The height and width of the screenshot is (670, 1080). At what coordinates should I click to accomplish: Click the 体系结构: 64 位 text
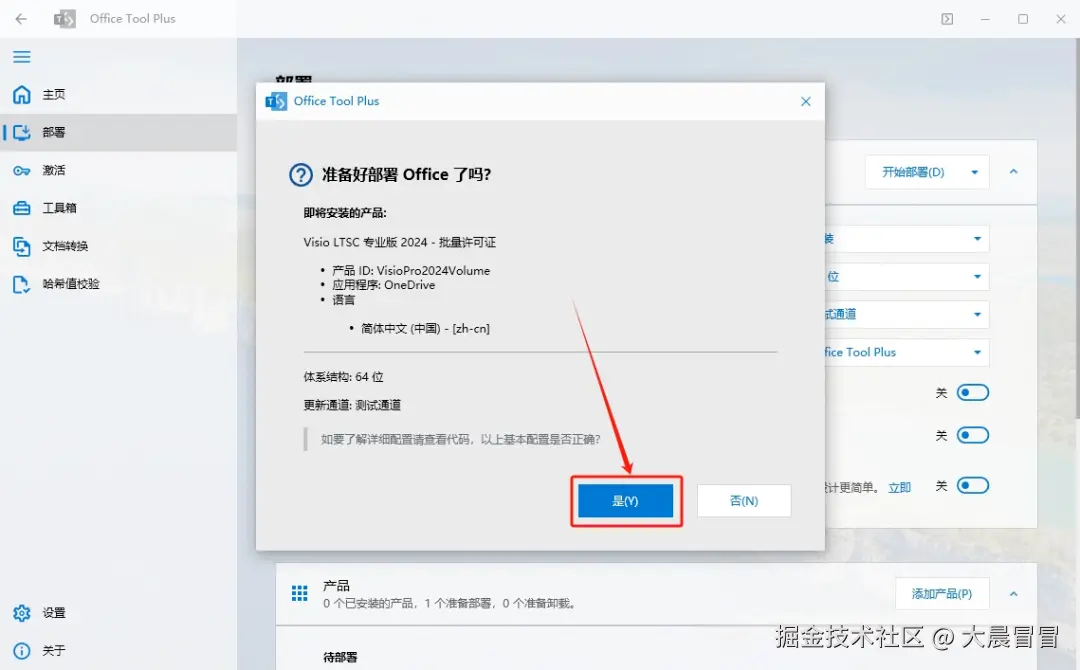point(344,377)
